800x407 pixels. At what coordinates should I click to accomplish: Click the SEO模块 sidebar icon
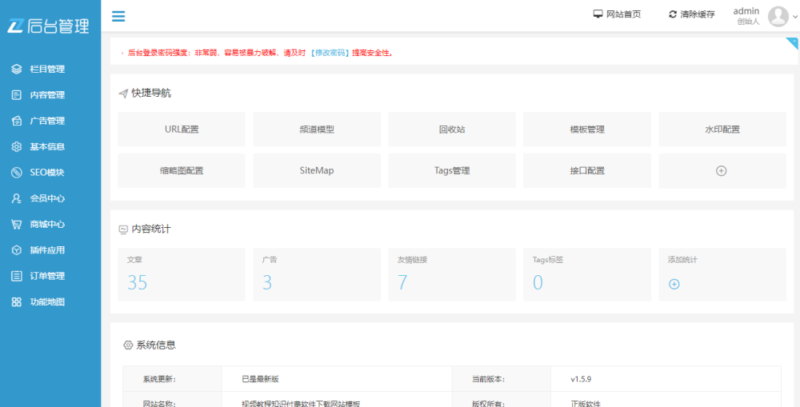16,172
